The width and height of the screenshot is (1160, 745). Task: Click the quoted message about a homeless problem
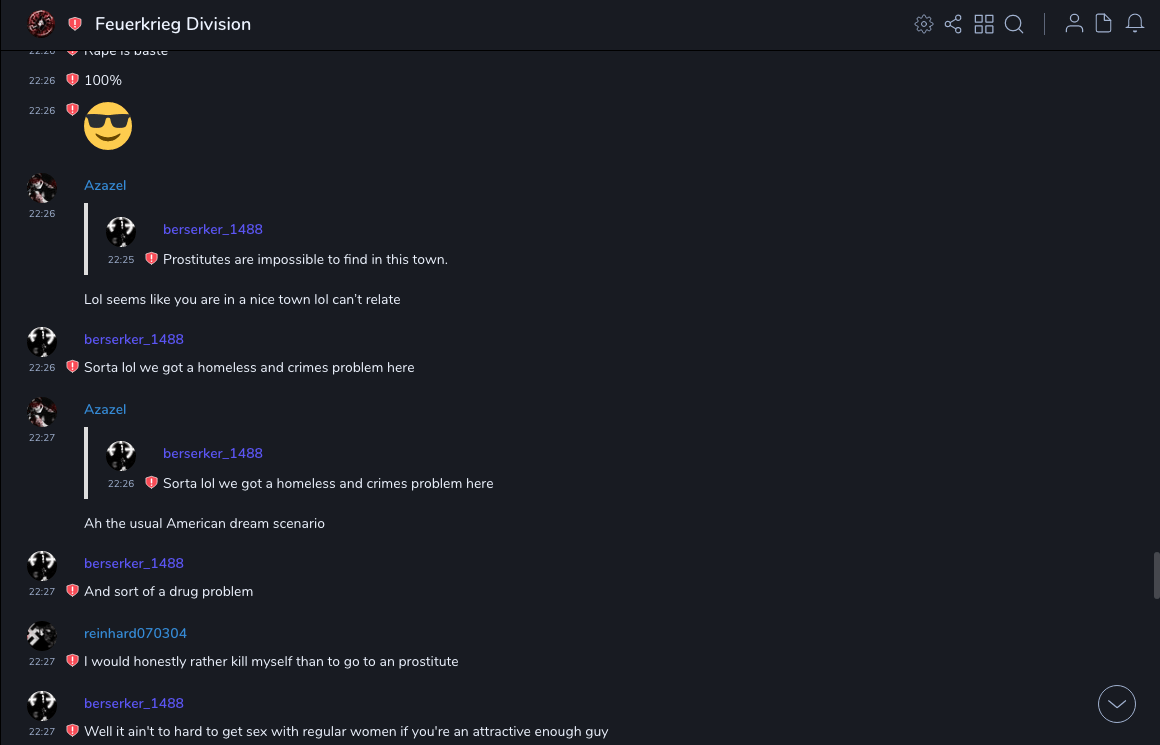click(328, 483)
